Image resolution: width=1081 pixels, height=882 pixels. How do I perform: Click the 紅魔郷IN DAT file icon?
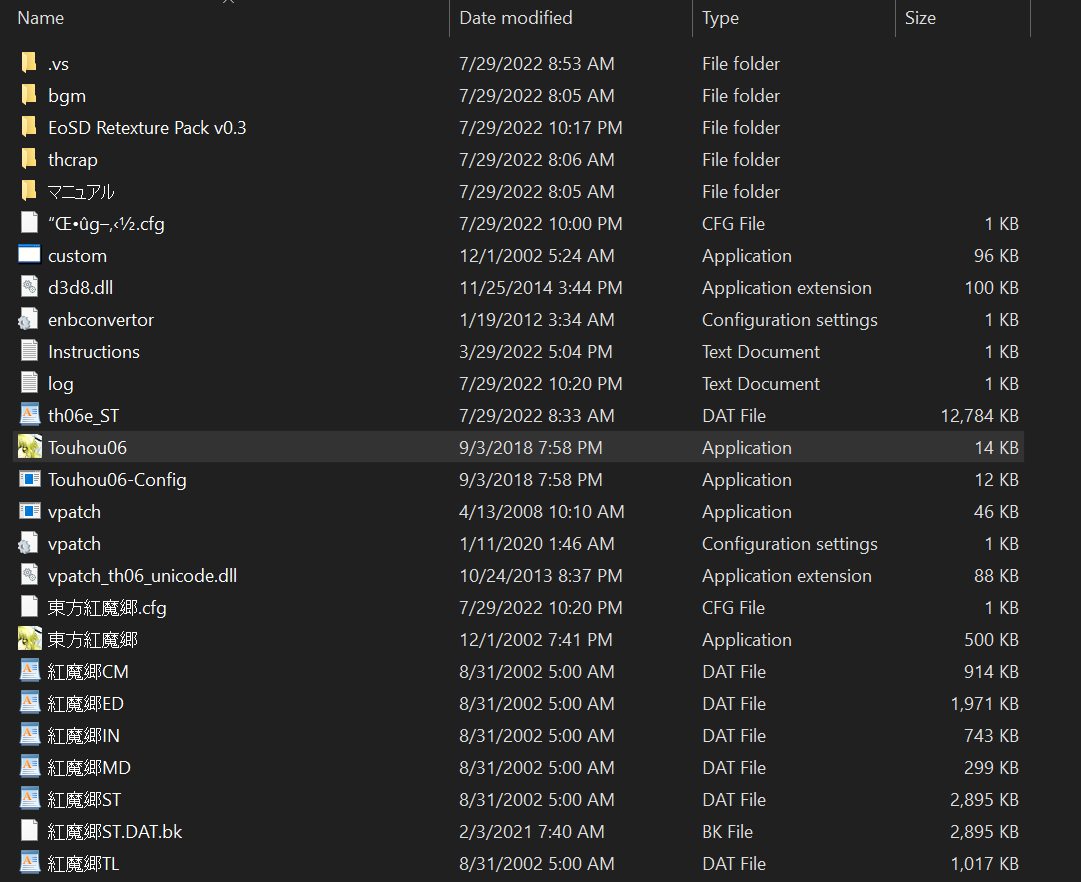[x=29, y=735]
